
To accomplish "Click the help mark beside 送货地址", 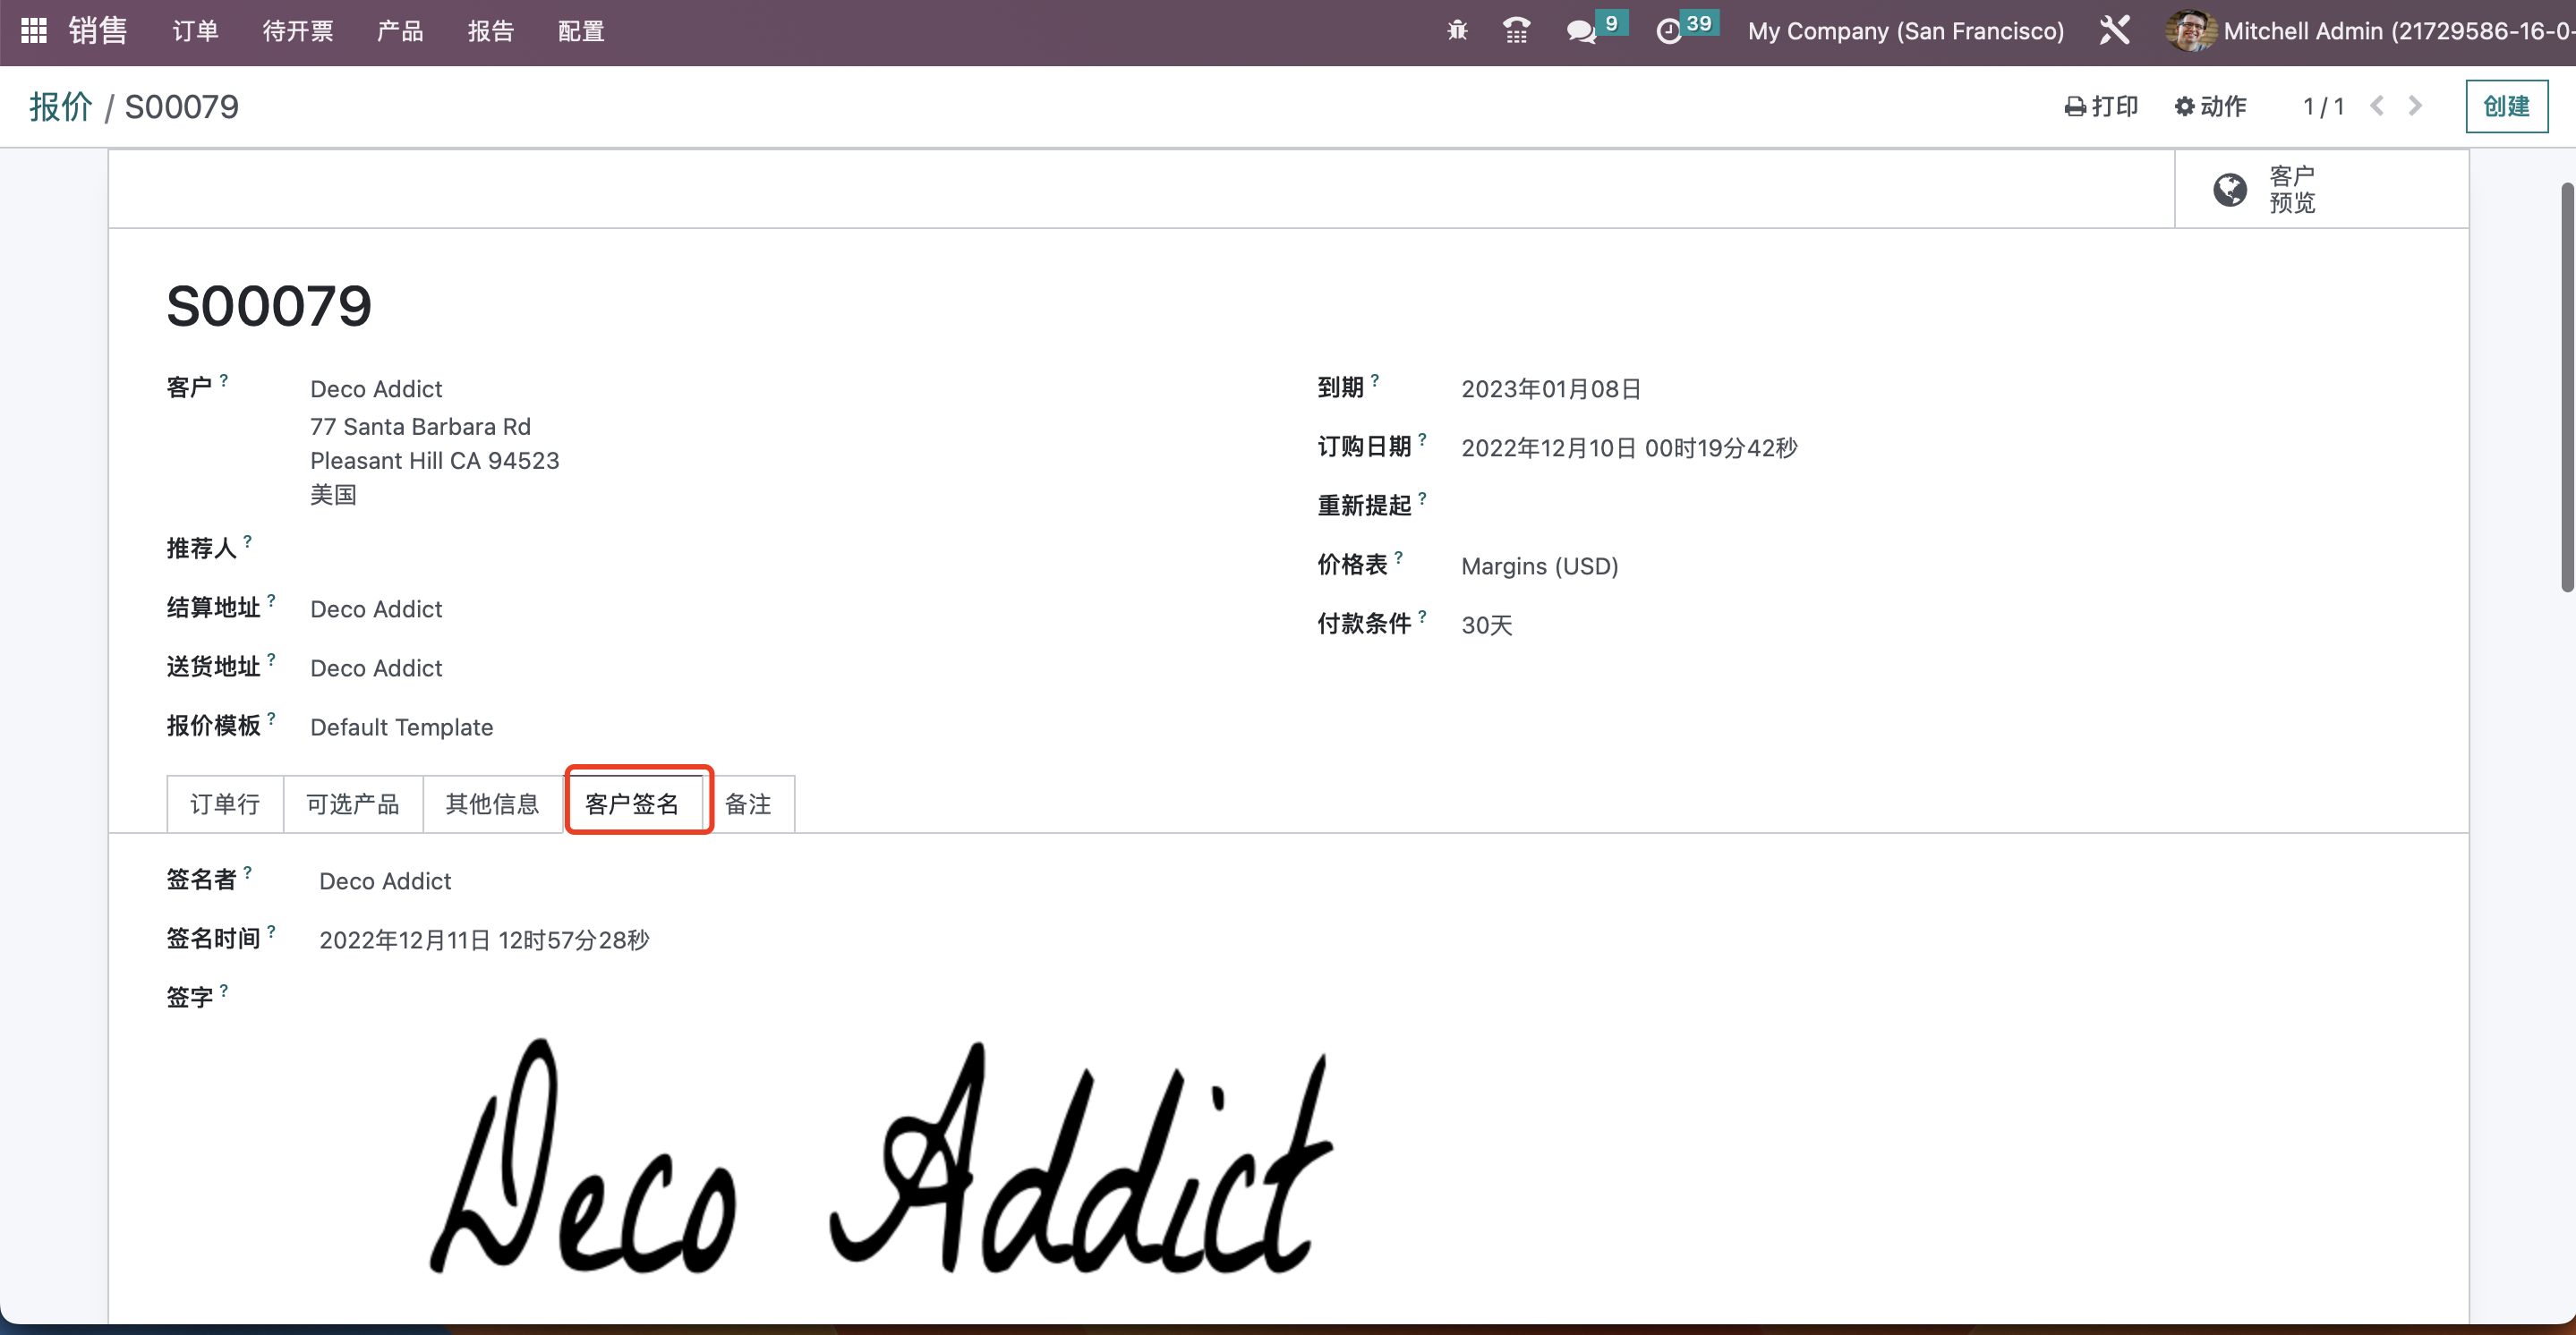I will [x=271, y=659].
